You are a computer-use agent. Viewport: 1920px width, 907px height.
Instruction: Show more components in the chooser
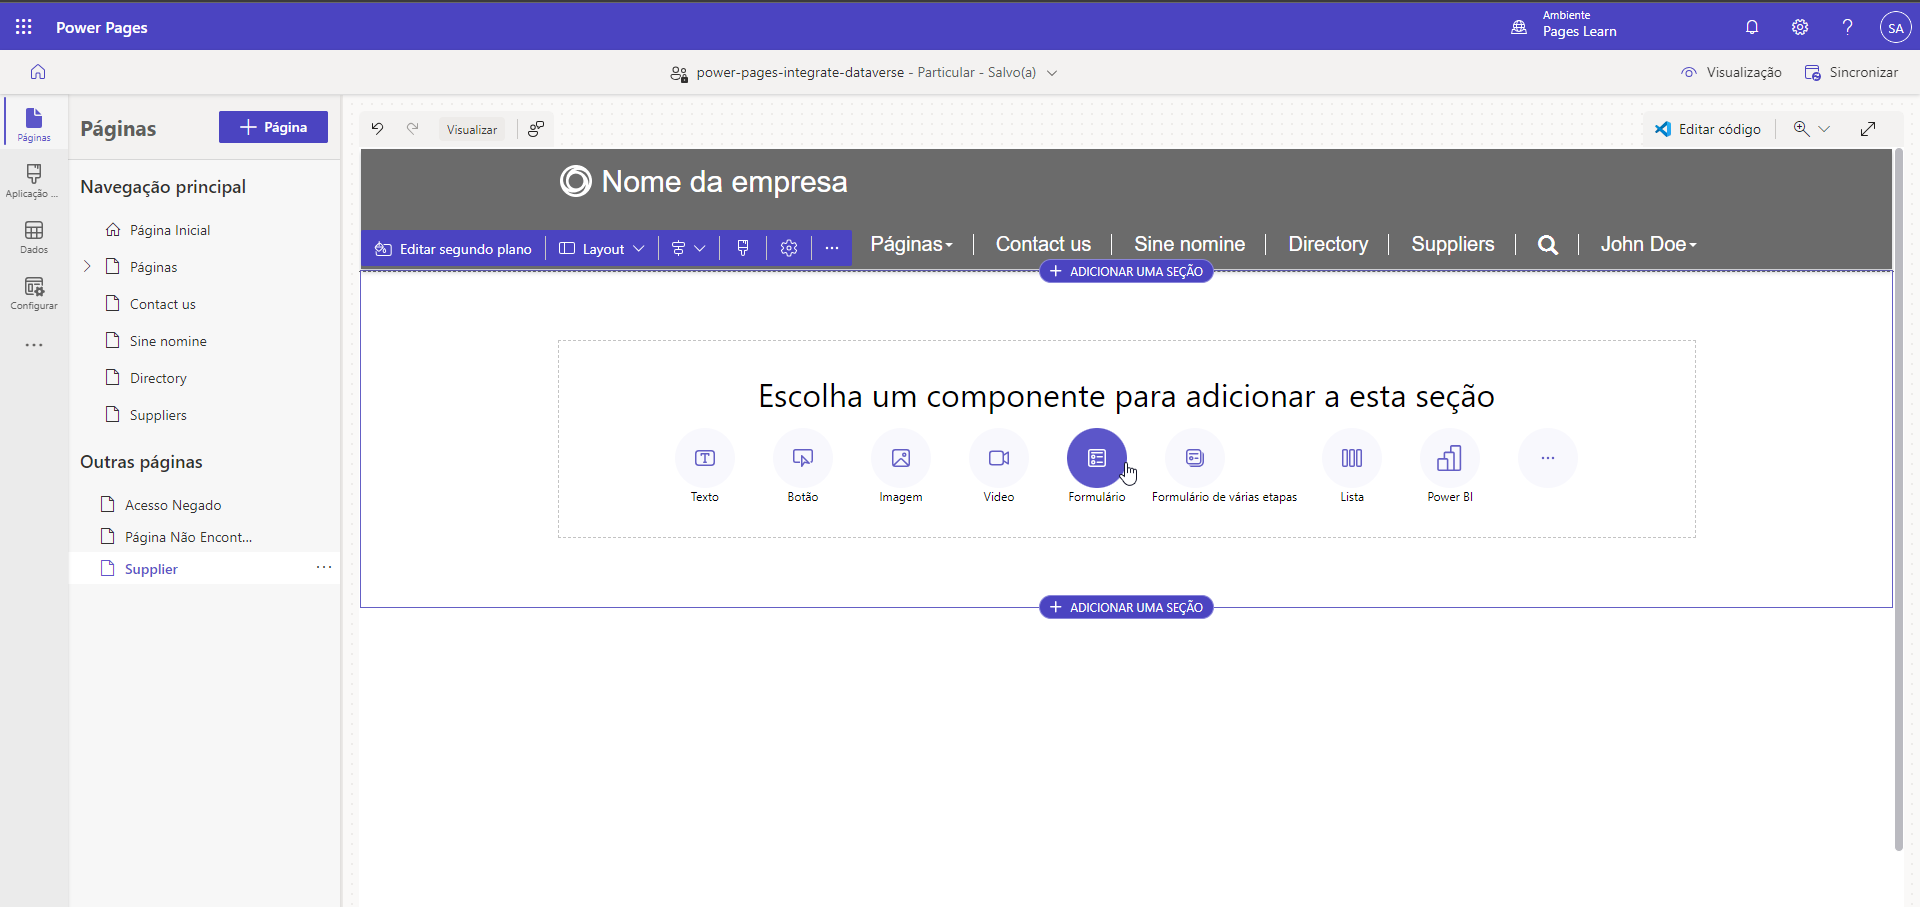click(x=1548, y=458)
